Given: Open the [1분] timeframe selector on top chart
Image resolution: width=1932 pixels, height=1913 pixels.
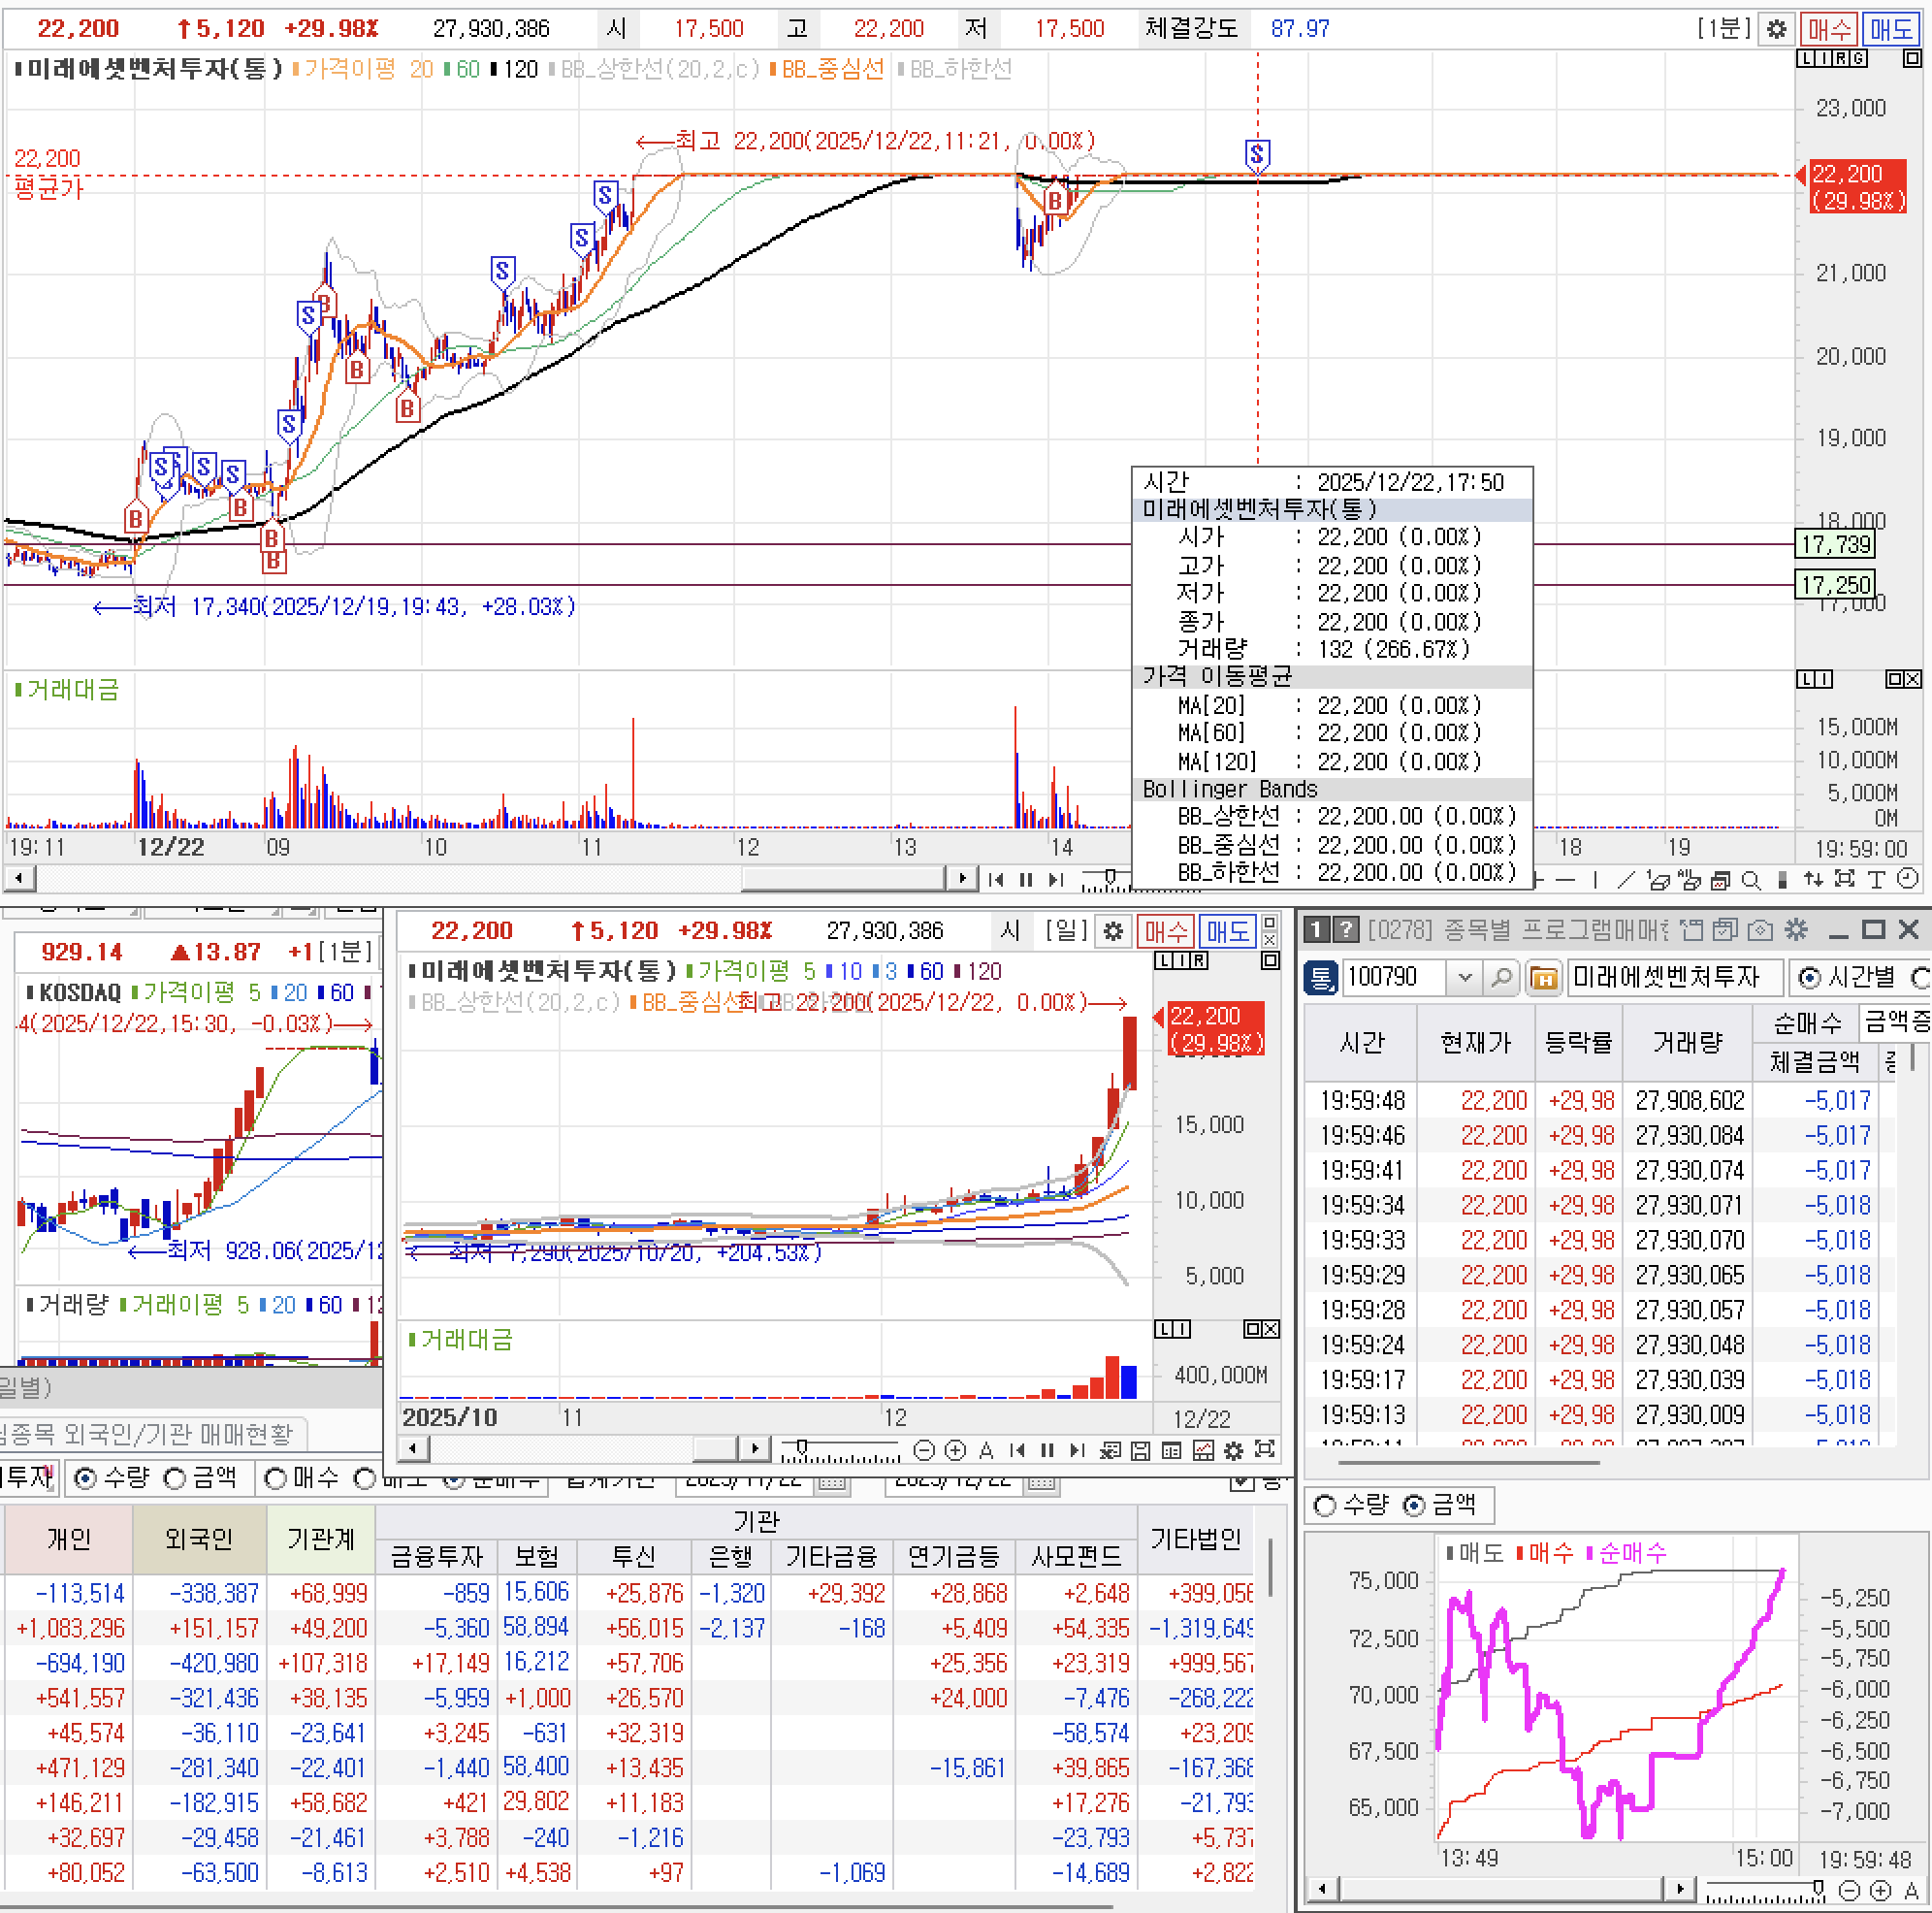Looking at the screenshot, I should tap(1724, 29).
